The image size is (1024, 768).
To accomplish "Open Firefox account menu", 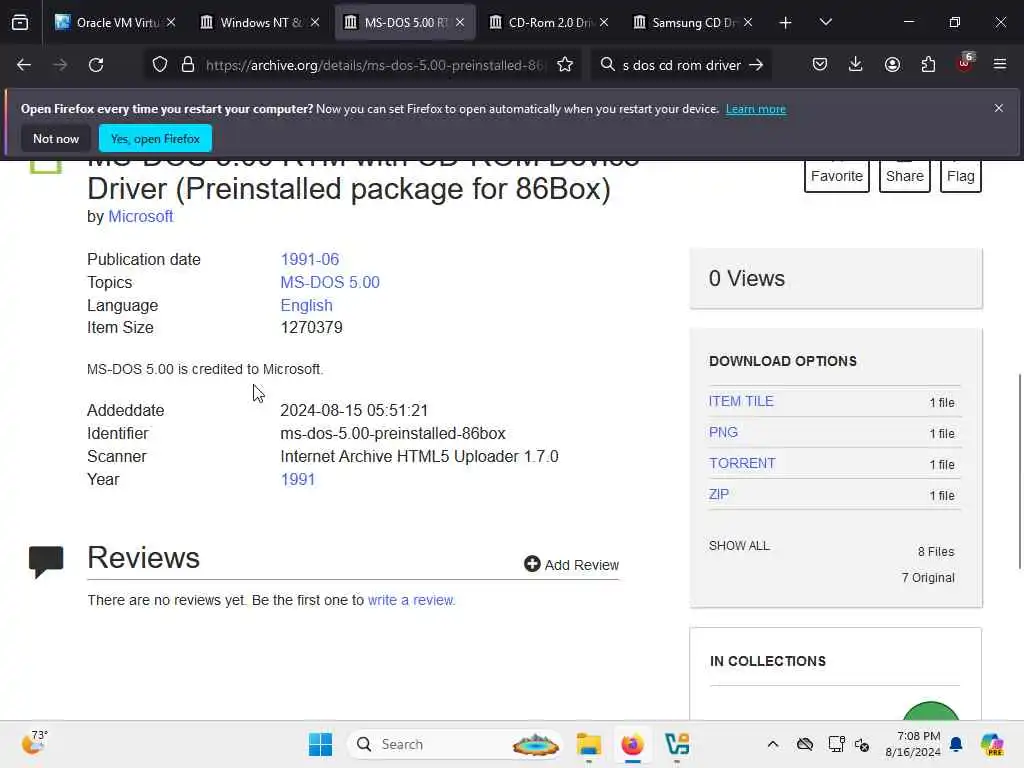I will [892, 65].
